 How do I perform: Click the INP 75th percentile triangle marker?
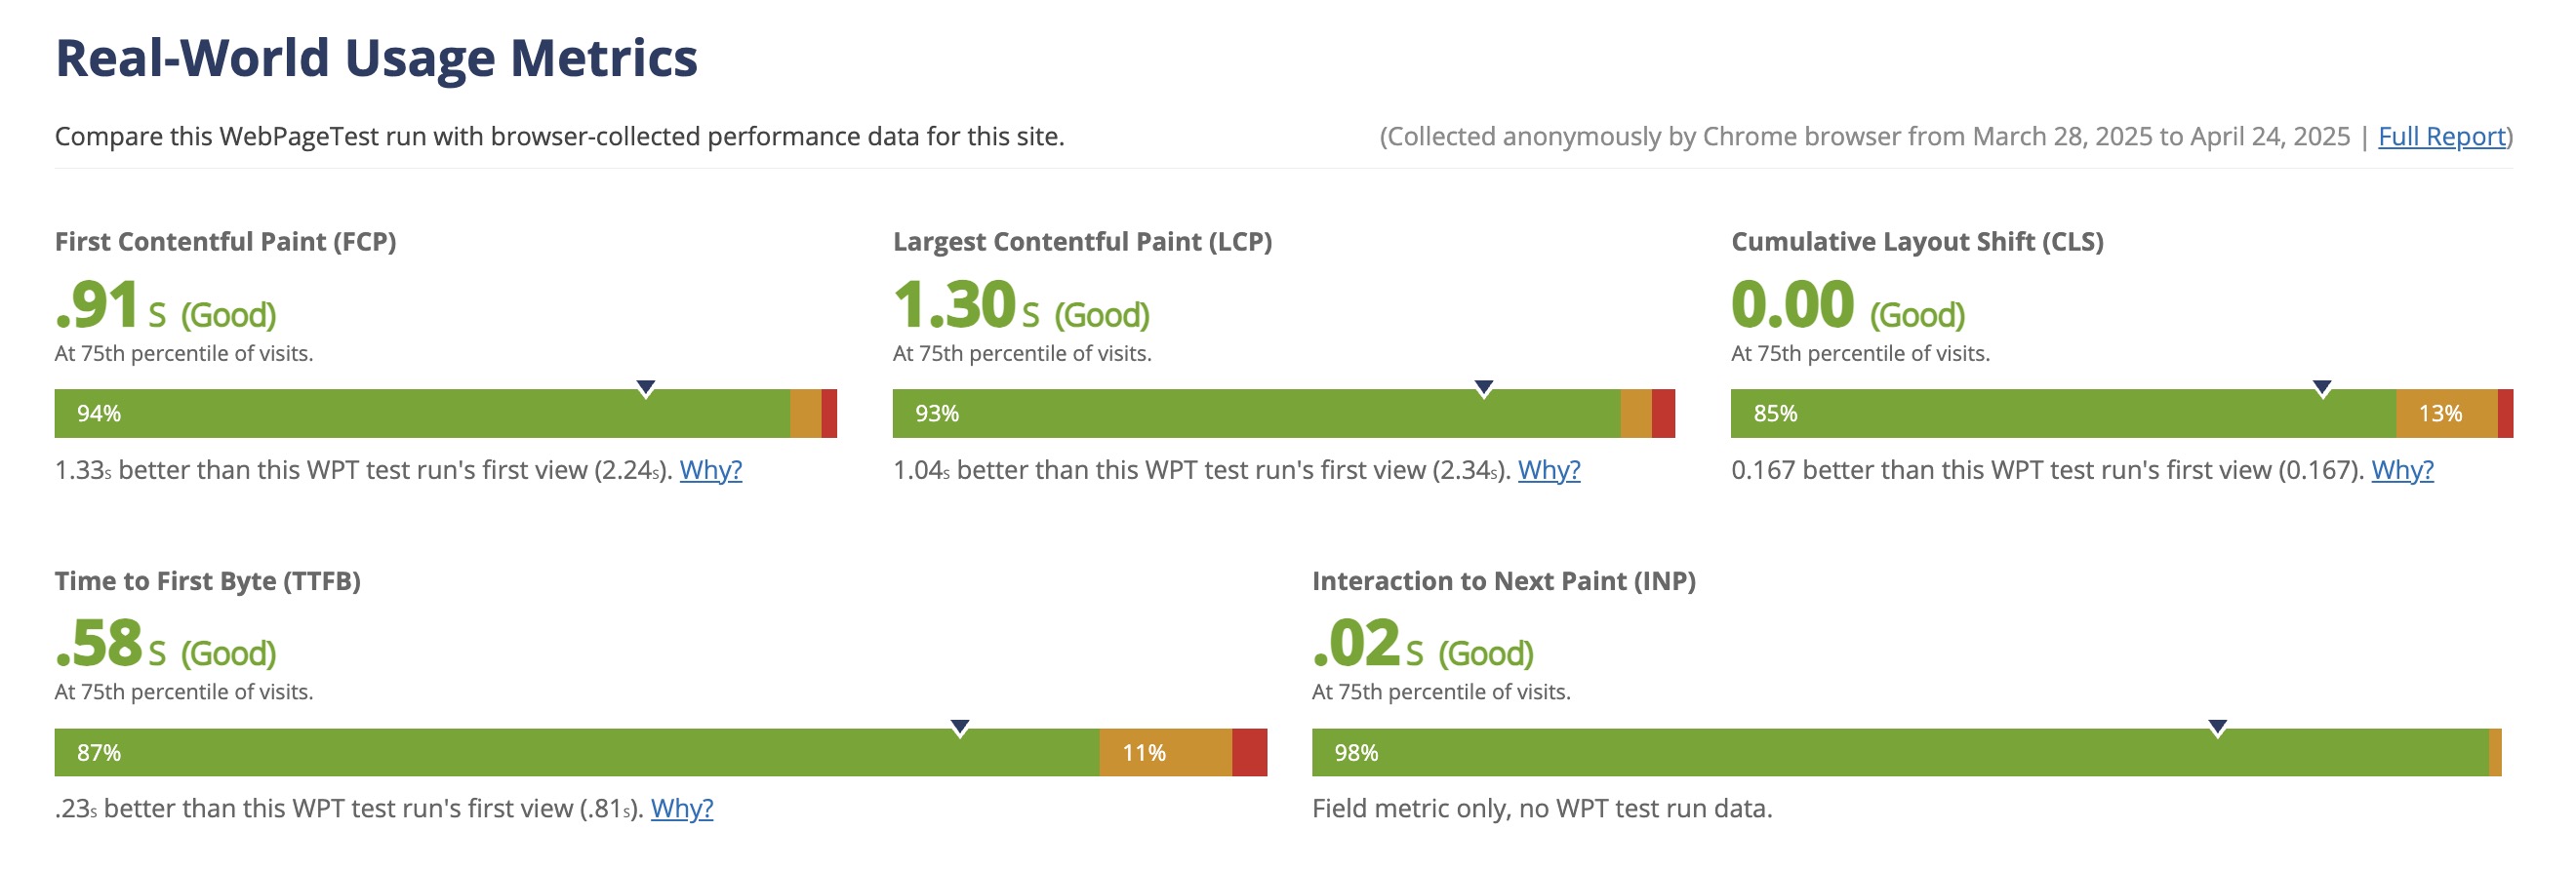tap(2217, 727)
